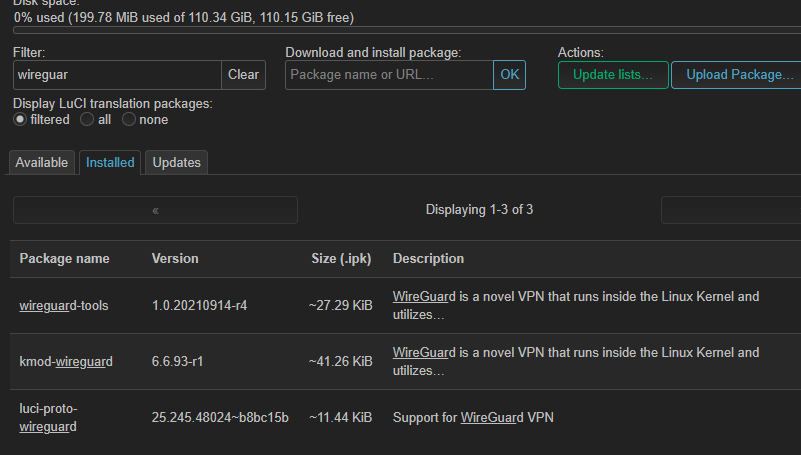Click the Version column header
The height and width of the screenshot is (455, 801).
[x=175, y=258]
